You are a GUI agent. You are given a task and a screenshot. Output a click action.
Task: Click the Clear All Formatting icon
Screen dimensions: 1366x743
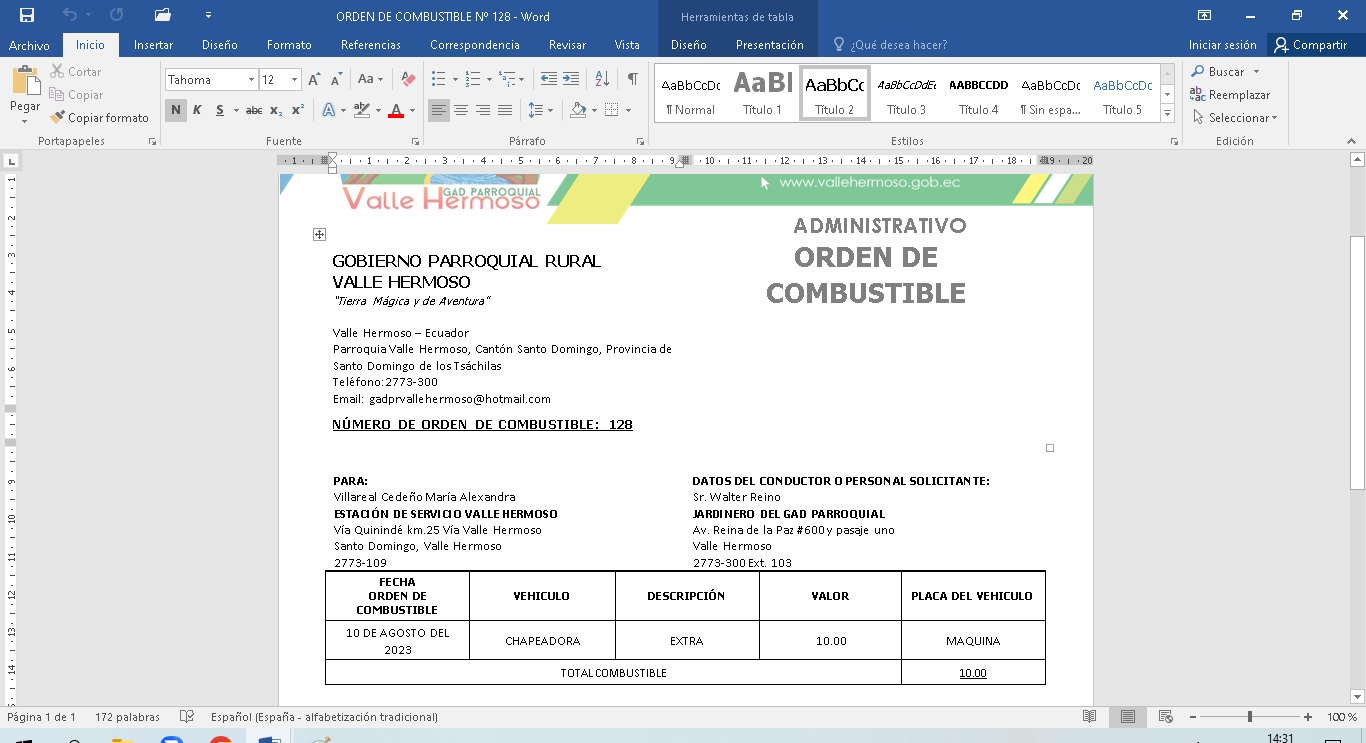click(407, 79)
